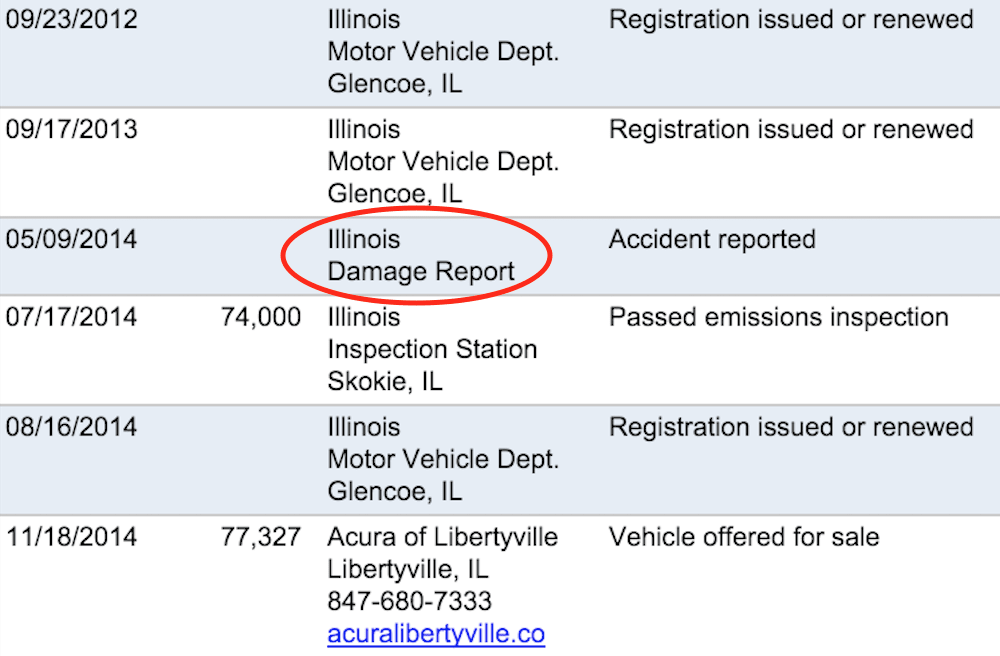Click the 09/23/2012 date cell
The width and height of the screenshot is (1000, 656).
click(71, 19)
